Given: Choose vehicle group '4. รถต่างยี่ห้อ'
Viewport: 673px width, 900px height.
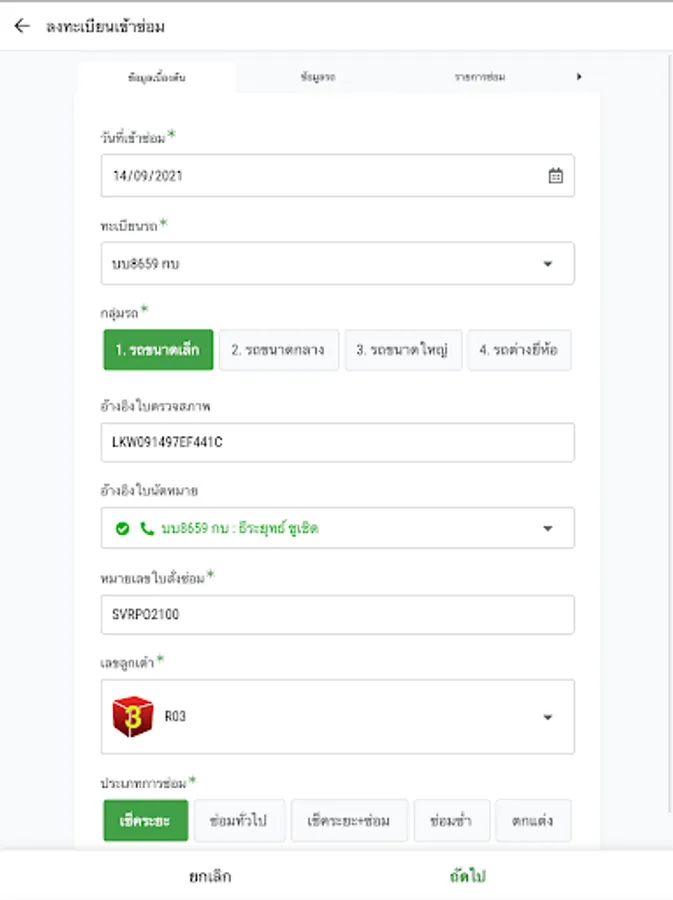Looking at the screenshot, I should coord(520,351).
